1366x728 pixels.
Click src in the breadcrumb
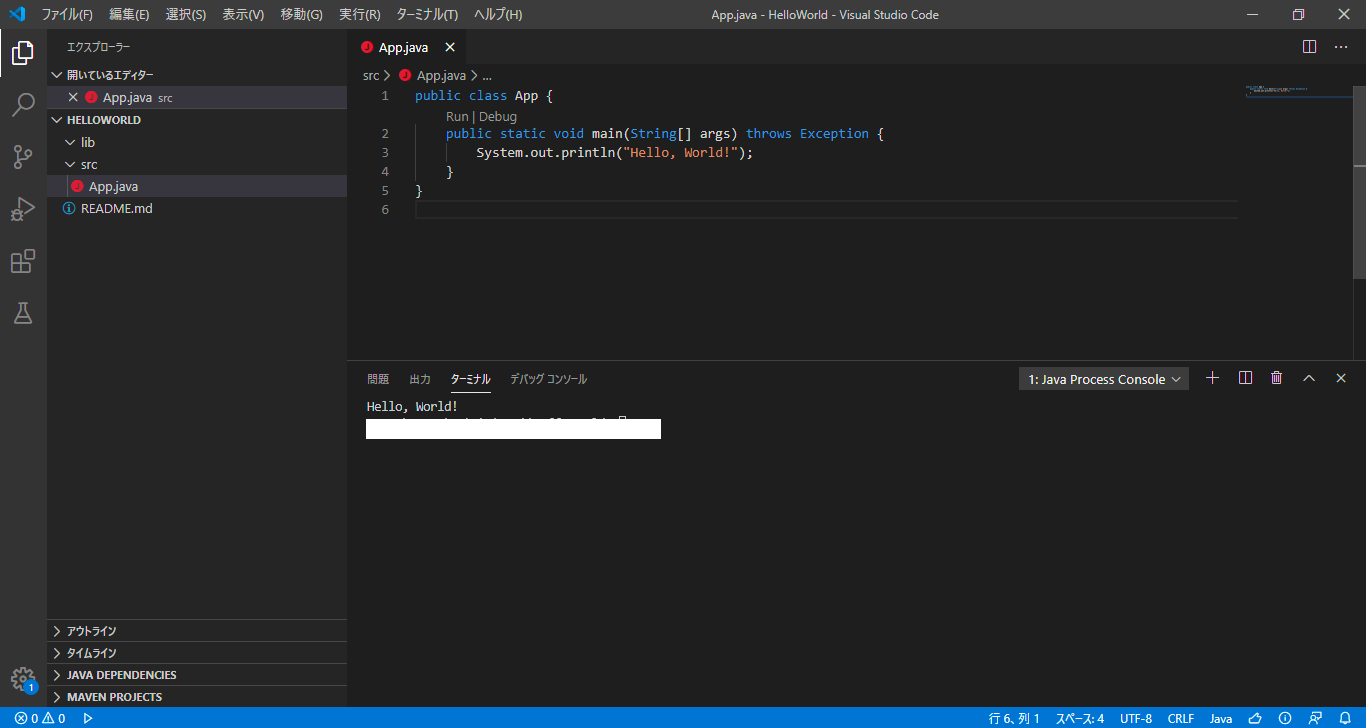click(x=371, y=75)
